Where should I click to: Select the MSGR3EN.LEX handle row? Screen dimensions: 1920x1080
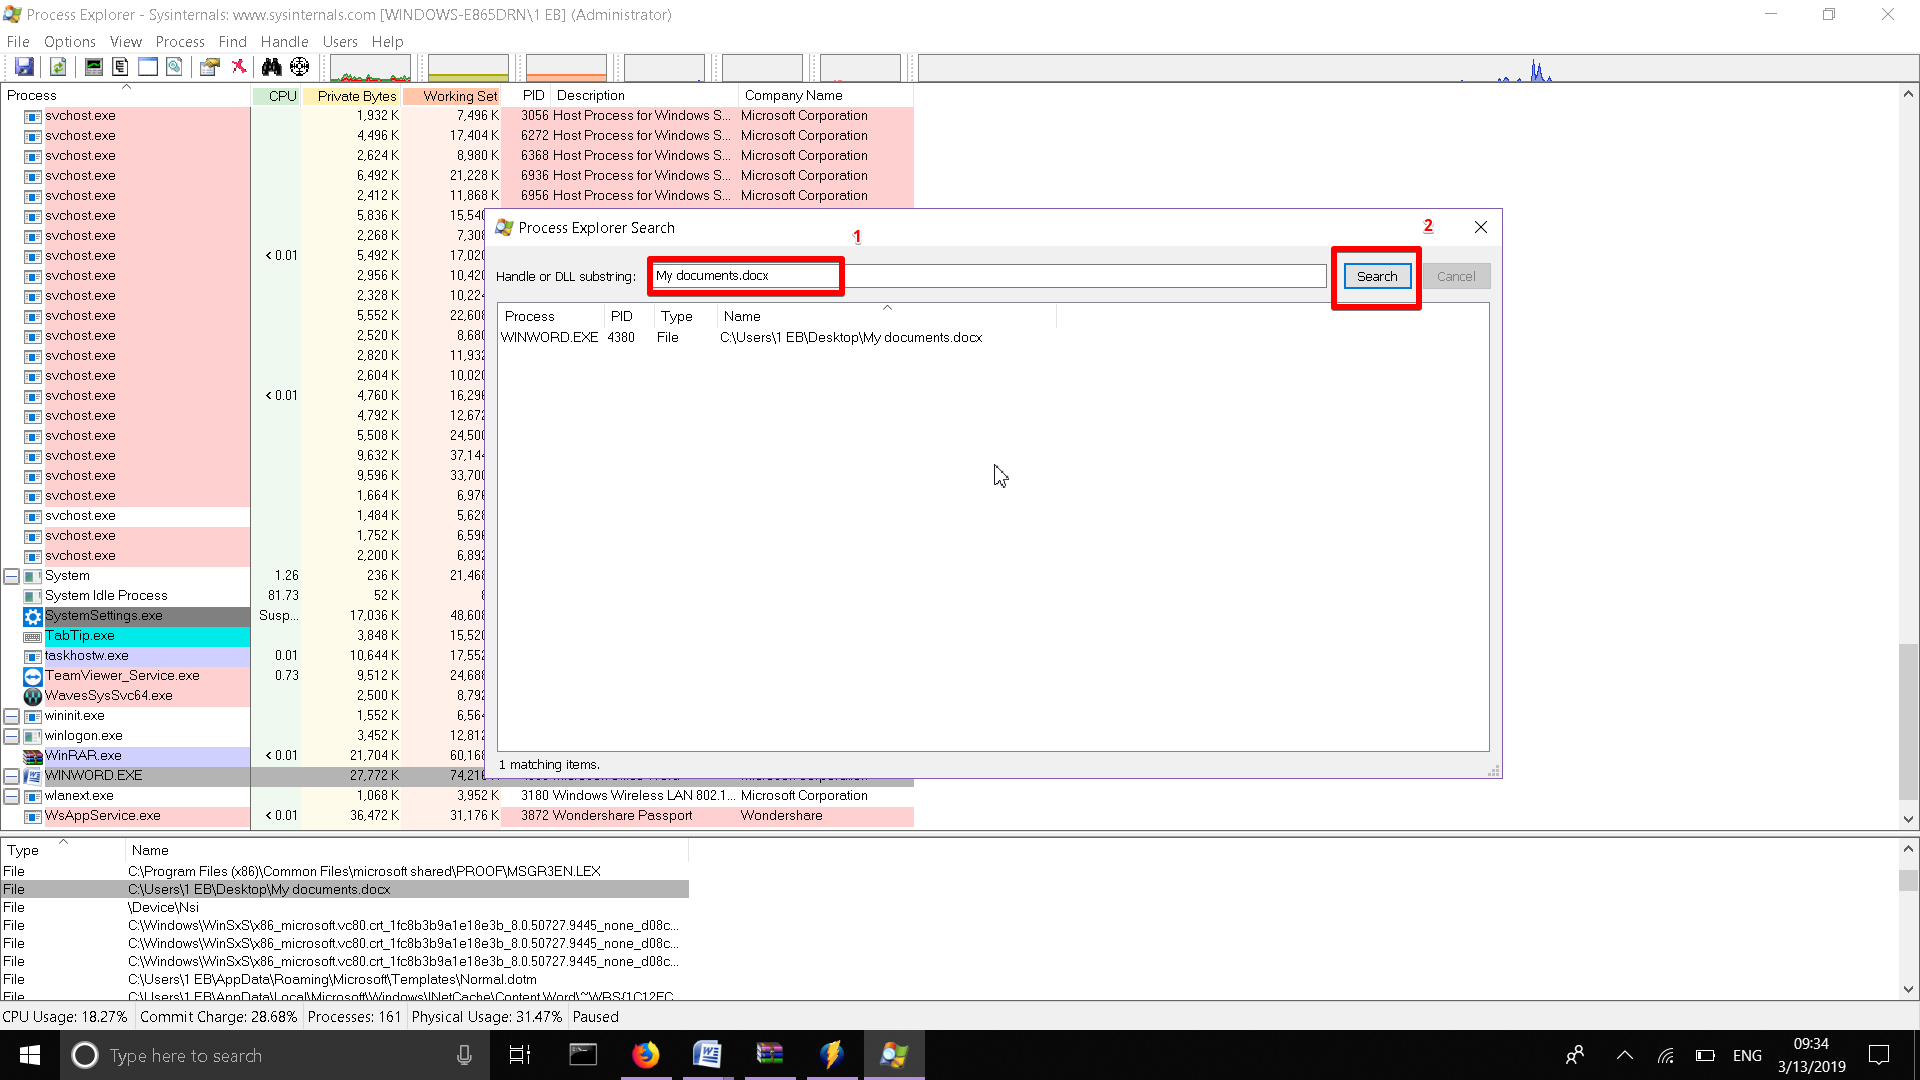(344, 871)
